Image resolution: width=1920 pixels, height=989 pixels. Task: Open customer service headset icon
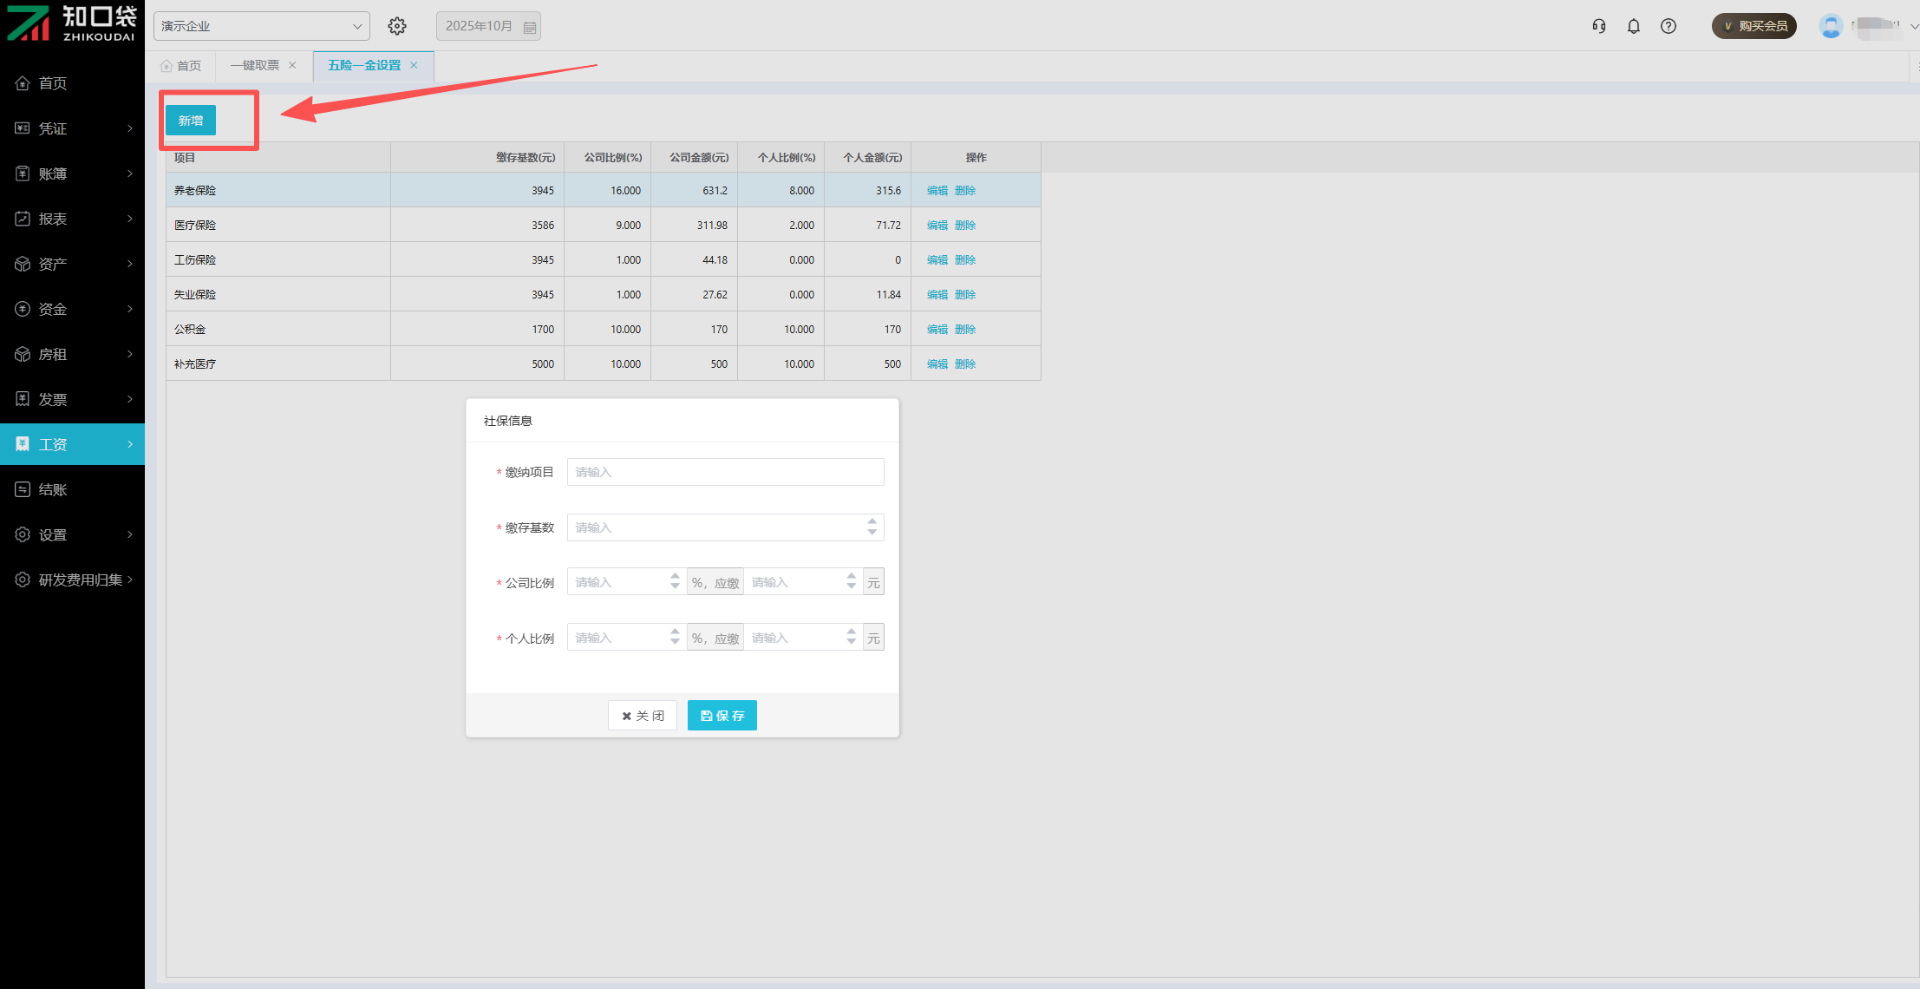click(1599, 26)
